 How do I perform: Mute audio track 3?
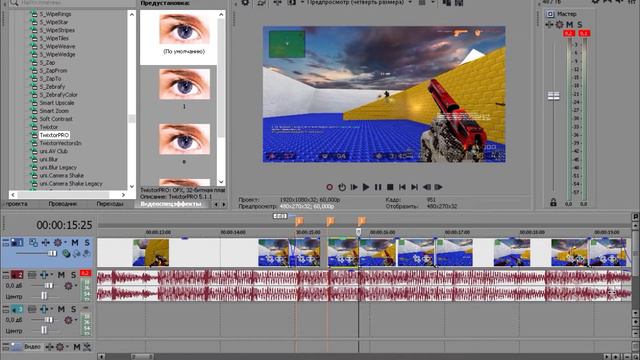click(61, 309)
